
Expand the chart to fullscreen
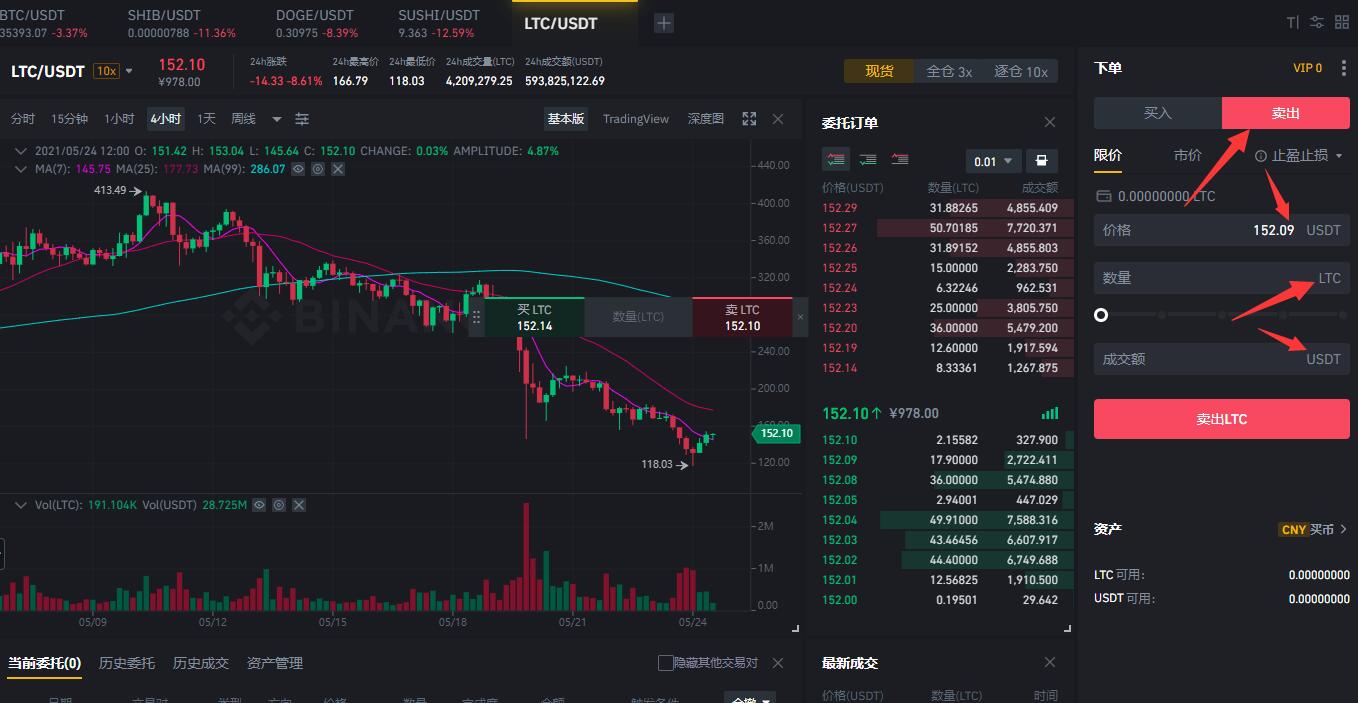[x=749, y=119]
